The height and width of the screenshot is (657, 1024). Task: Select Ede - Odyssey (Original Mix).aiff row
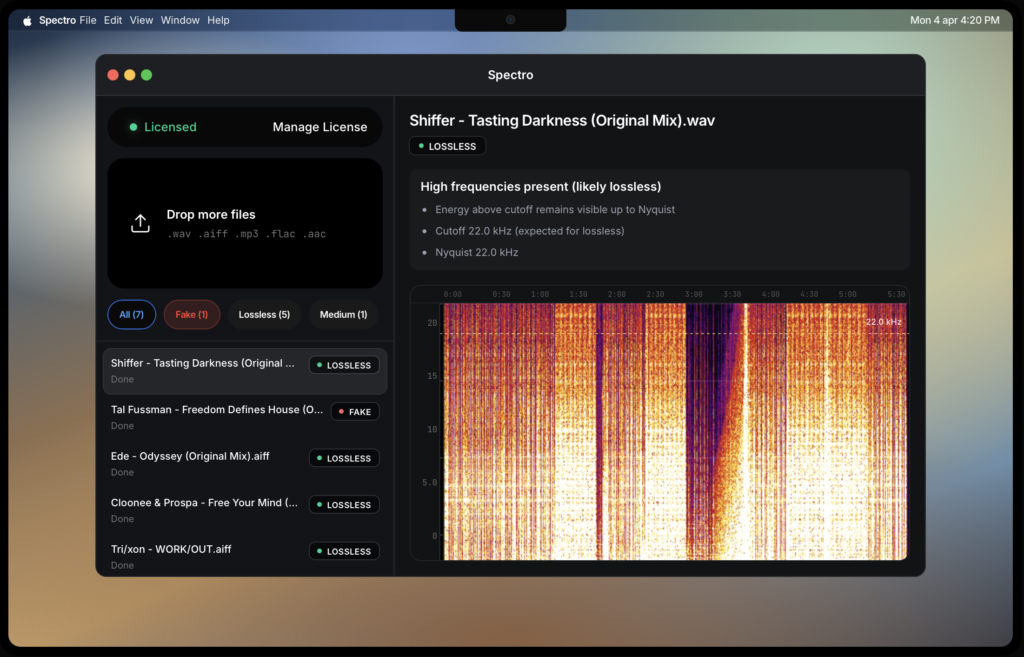tap(245, 464)
